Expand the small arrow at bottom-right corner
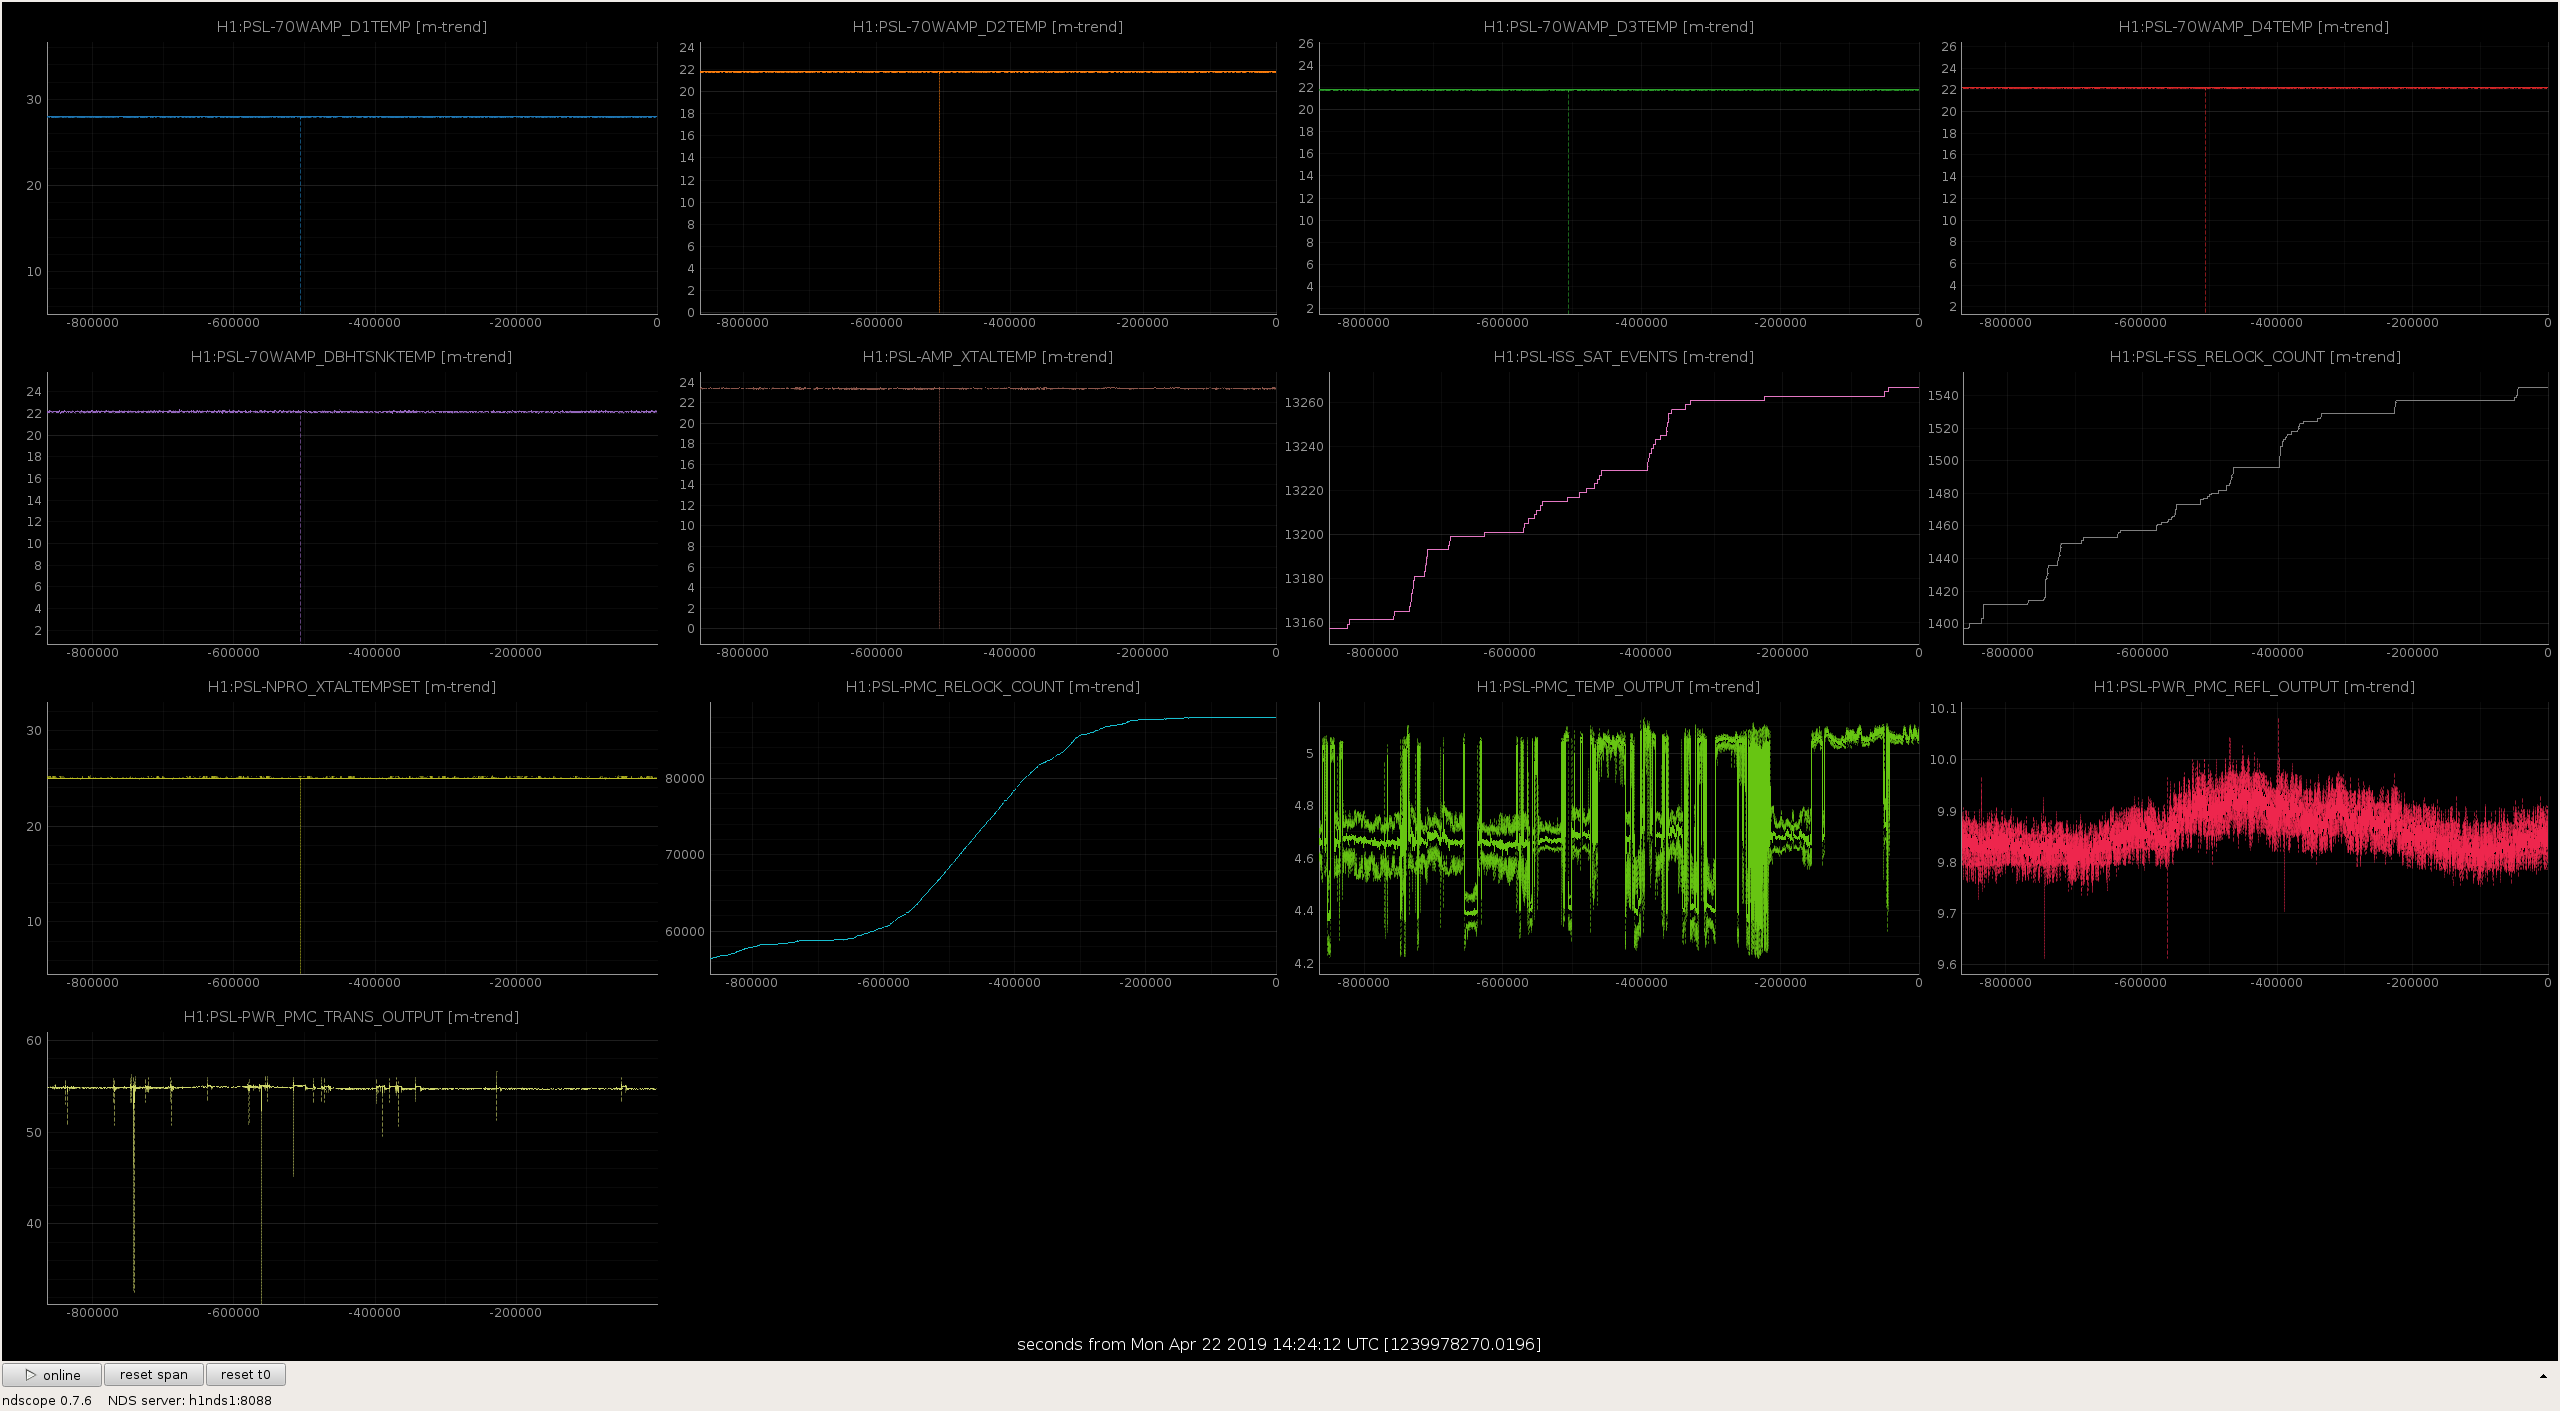The image size is (2560, 1411). pos(2543,1376)
